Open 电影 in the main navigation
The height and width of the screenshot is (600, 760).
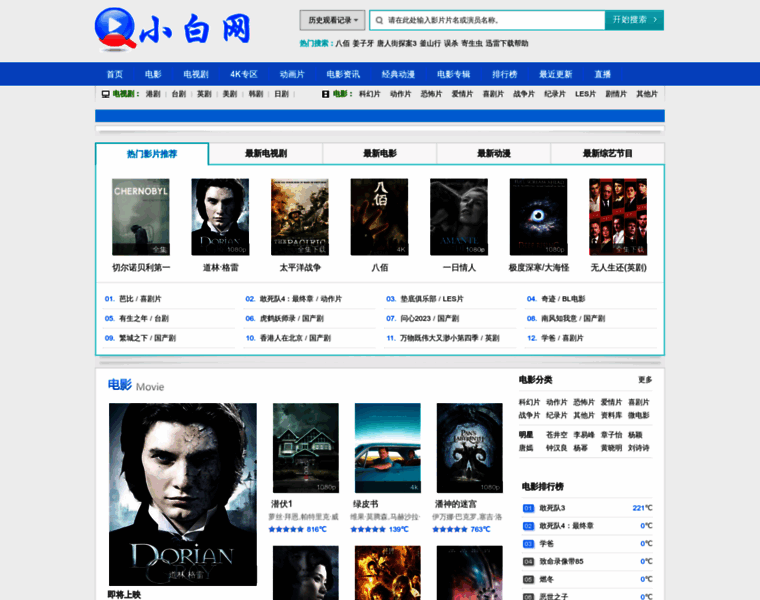153,74
